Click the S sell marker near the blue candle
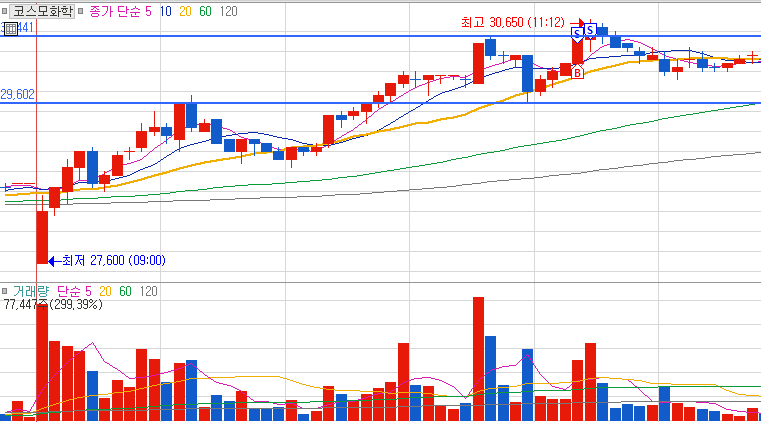761x422 pixels. click(590, 31)
